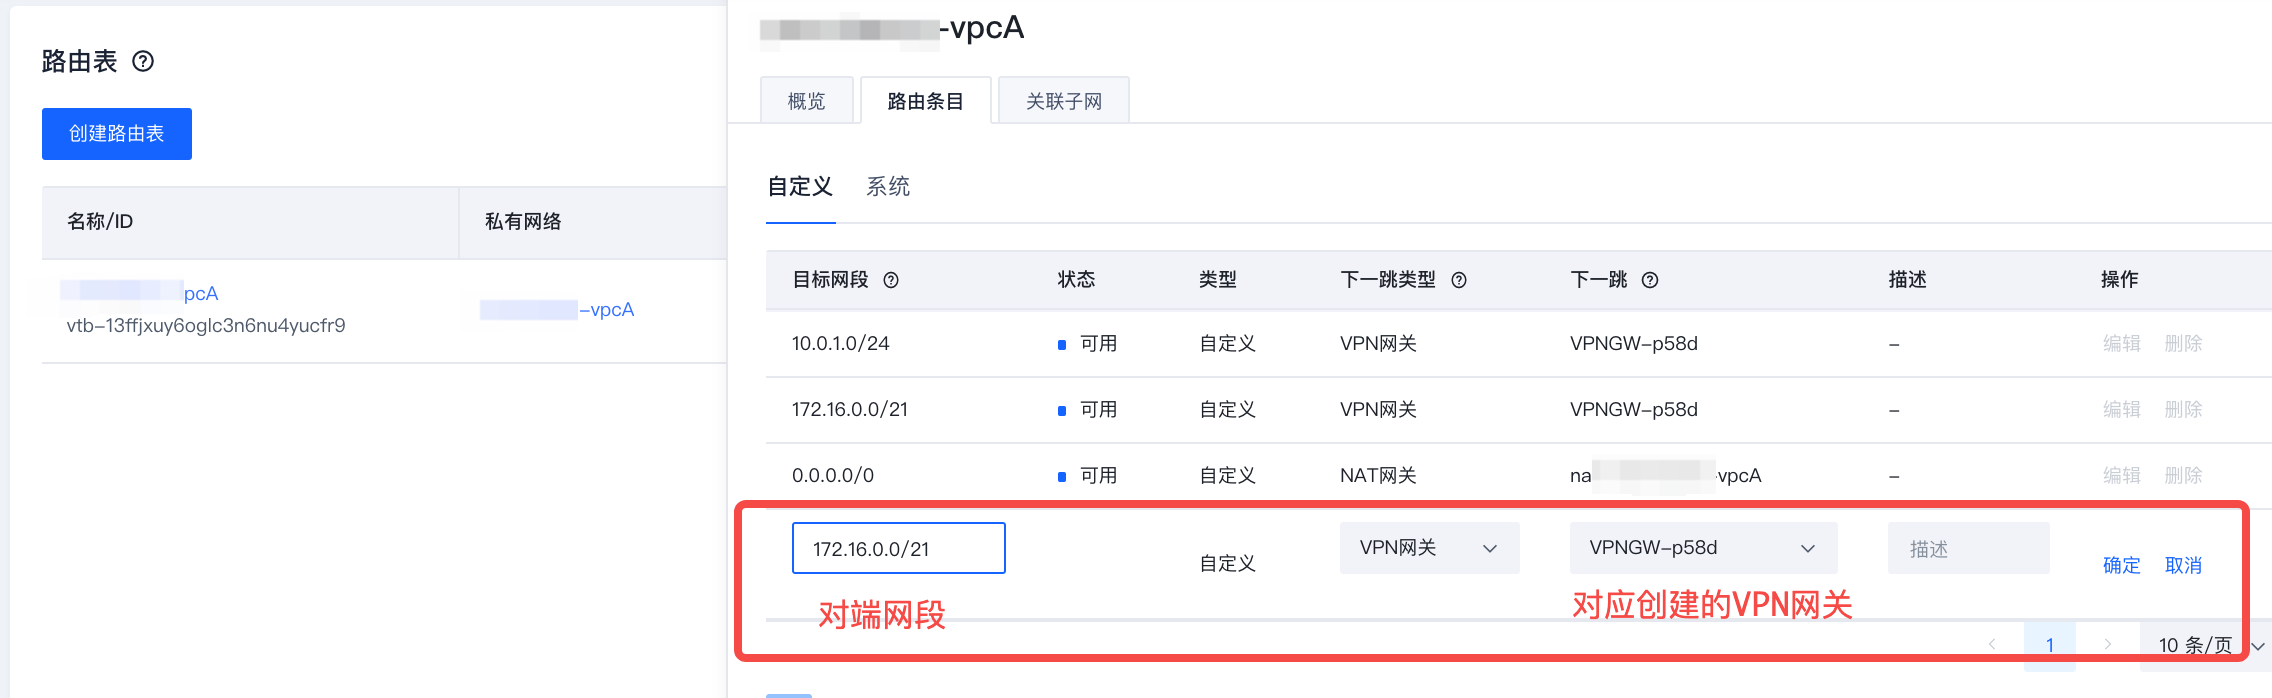2272x698 pixels.
Task: Select the 自定义 routes sub-tab
Action: pyautogui.click(x=800, y=187)
